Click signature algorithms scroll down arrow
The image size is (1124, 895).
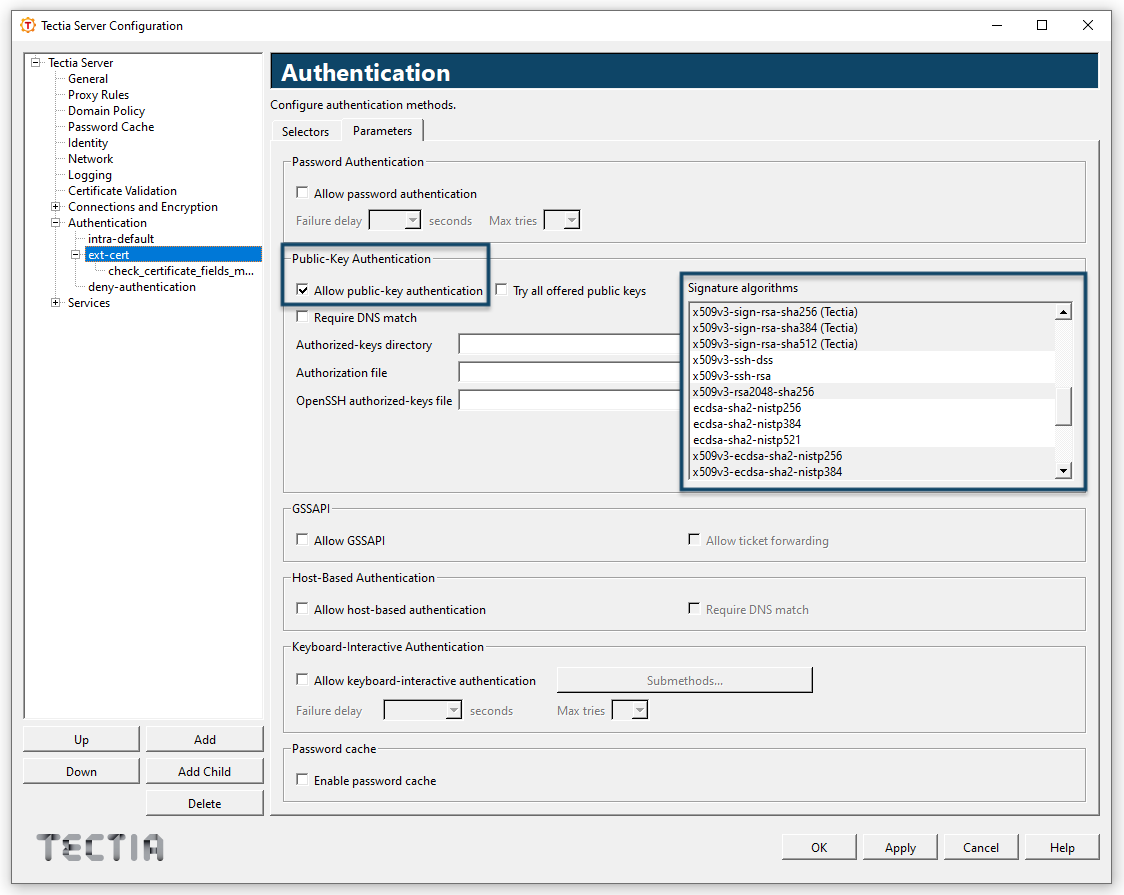[1064, 470]
